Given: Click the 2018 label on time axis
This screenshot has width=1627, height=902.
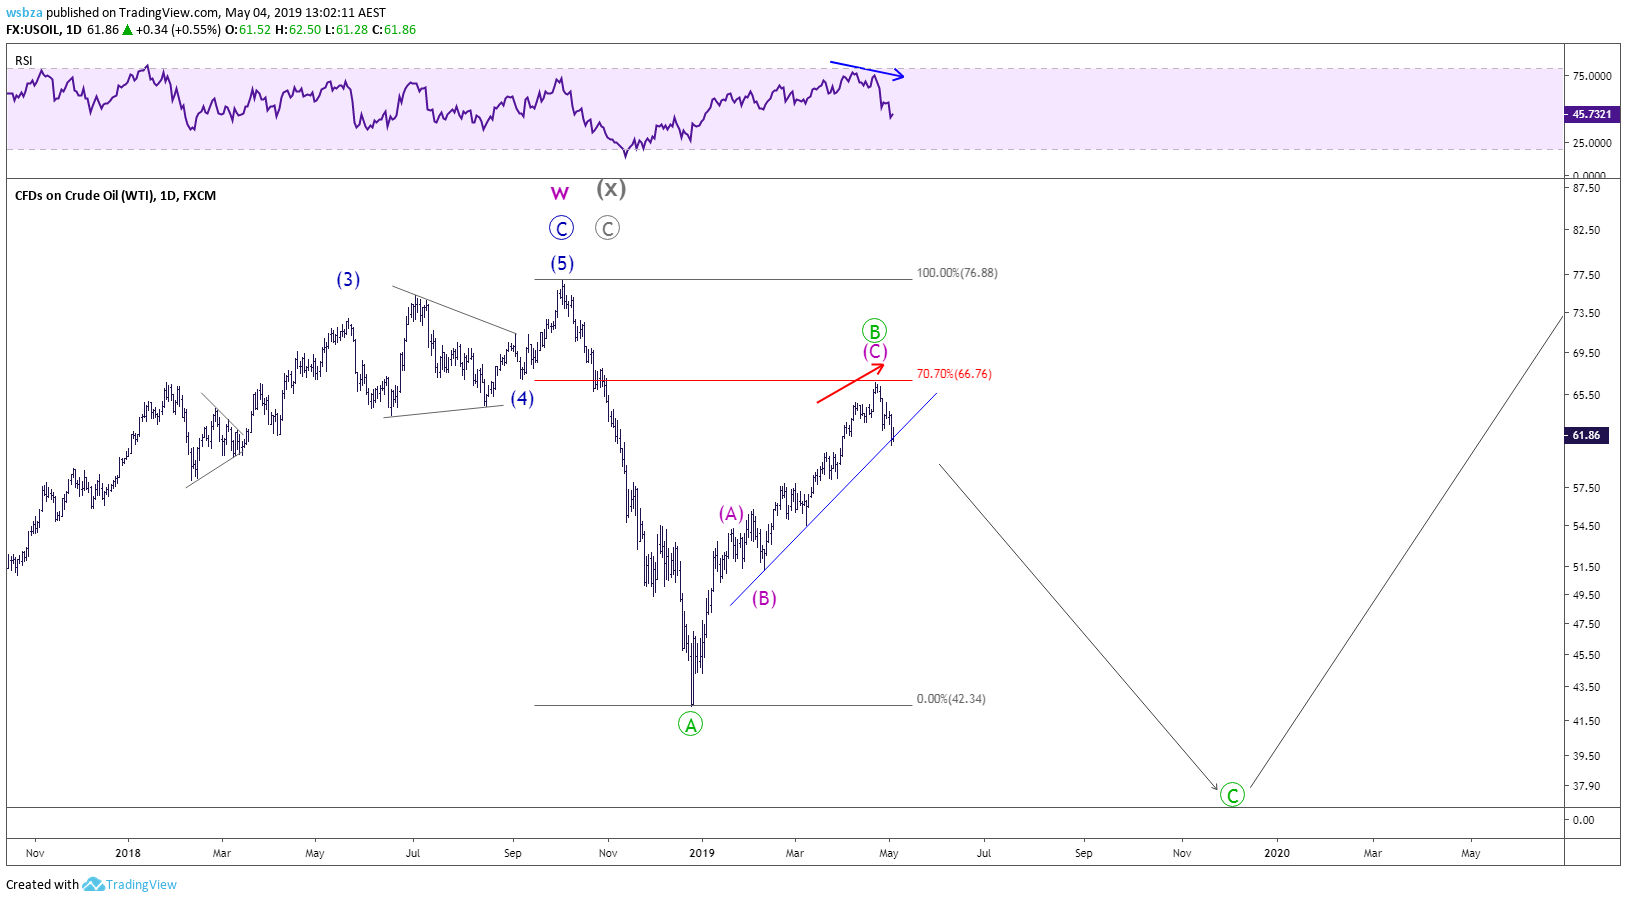Looking at the screenshot, I should click(x=128, y=853).
